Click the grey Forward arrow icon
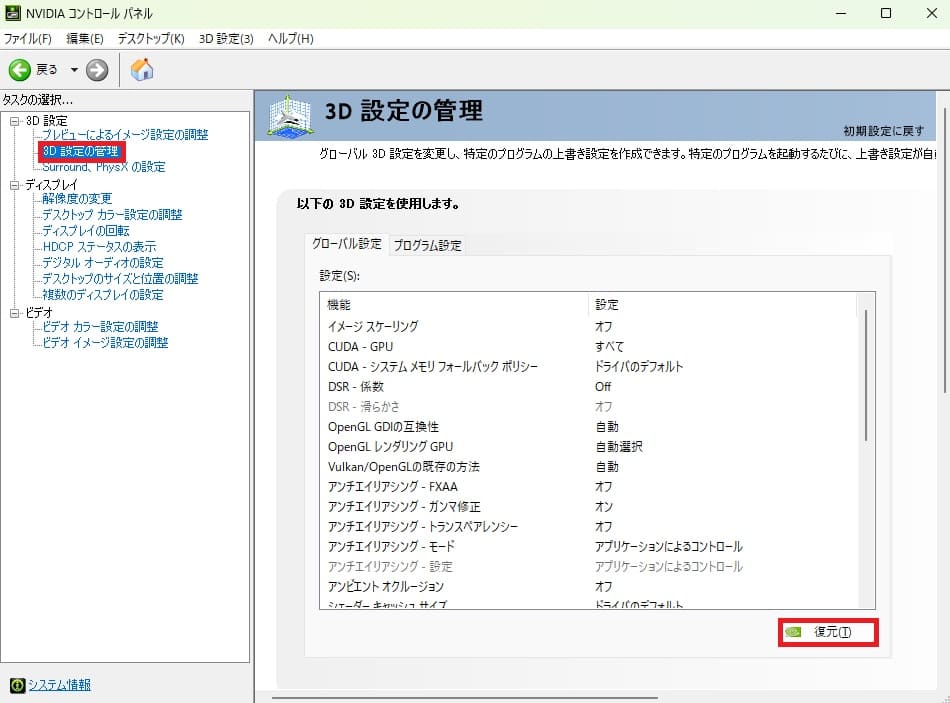The width and height of the screenshot is (950, 703). click(x=97, y=70)
